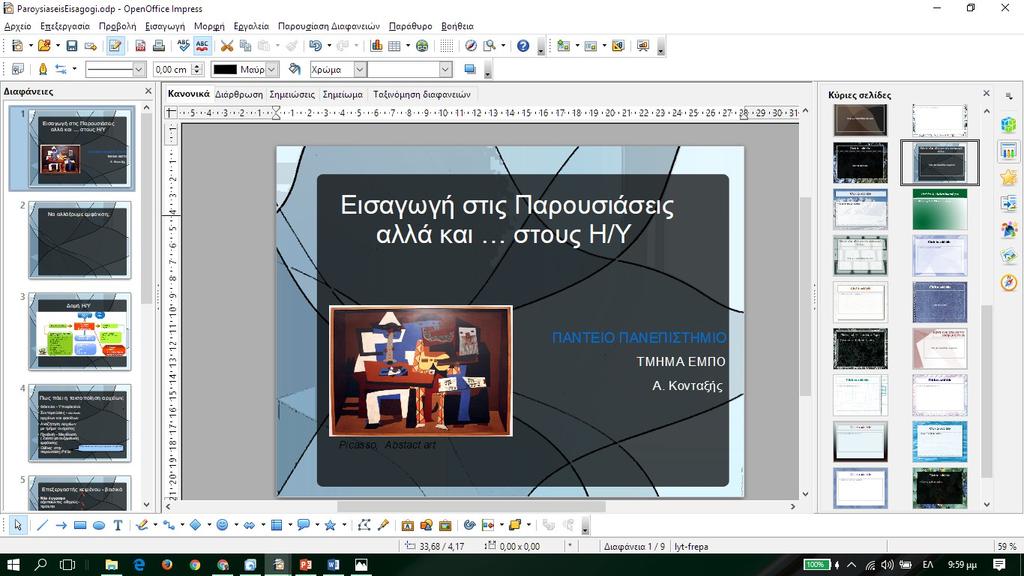The height and width of the screenshot is (576, 1024).
Task: Open the Fontwork Gallery icon
Action: click(x=408, y=525)
